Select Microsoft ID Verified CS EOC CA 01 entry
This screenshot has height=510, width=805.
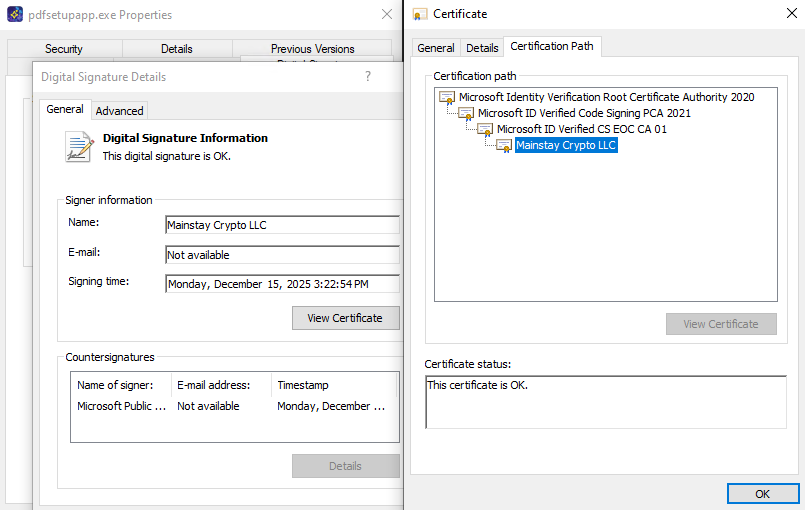pos(581,130)
